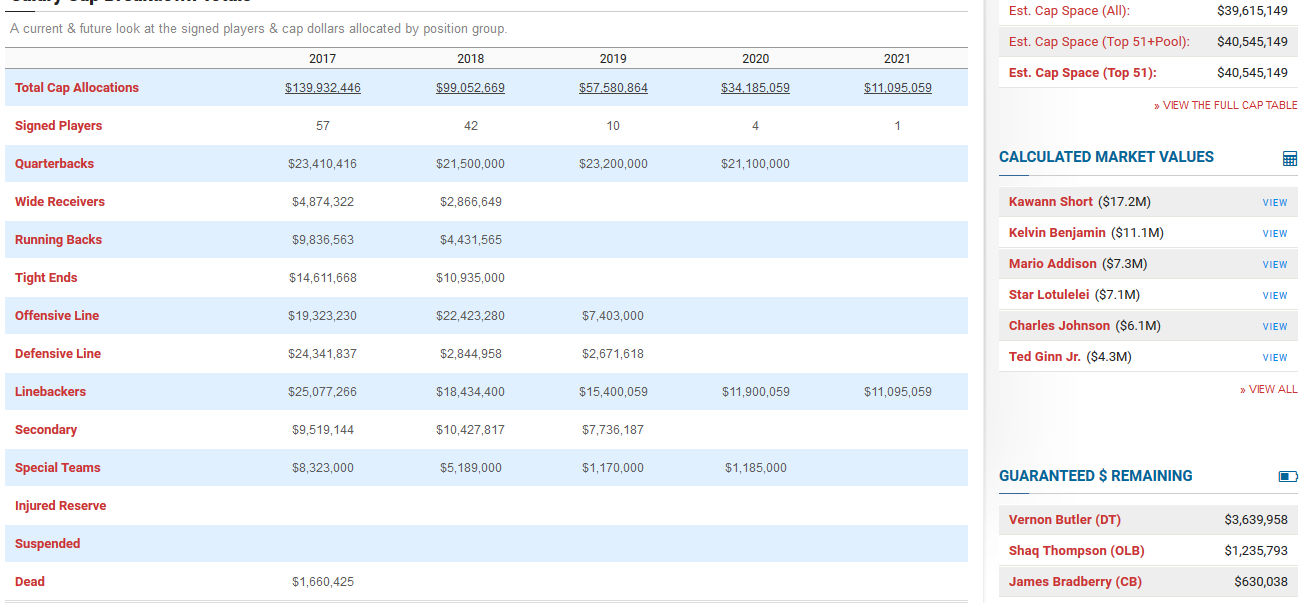Image resolution: width=1305 pixels, height=603 pixels.
Task: Click the battery icon beside Guaranteed $ Remaining
Action: click(x=1288, y=477)
